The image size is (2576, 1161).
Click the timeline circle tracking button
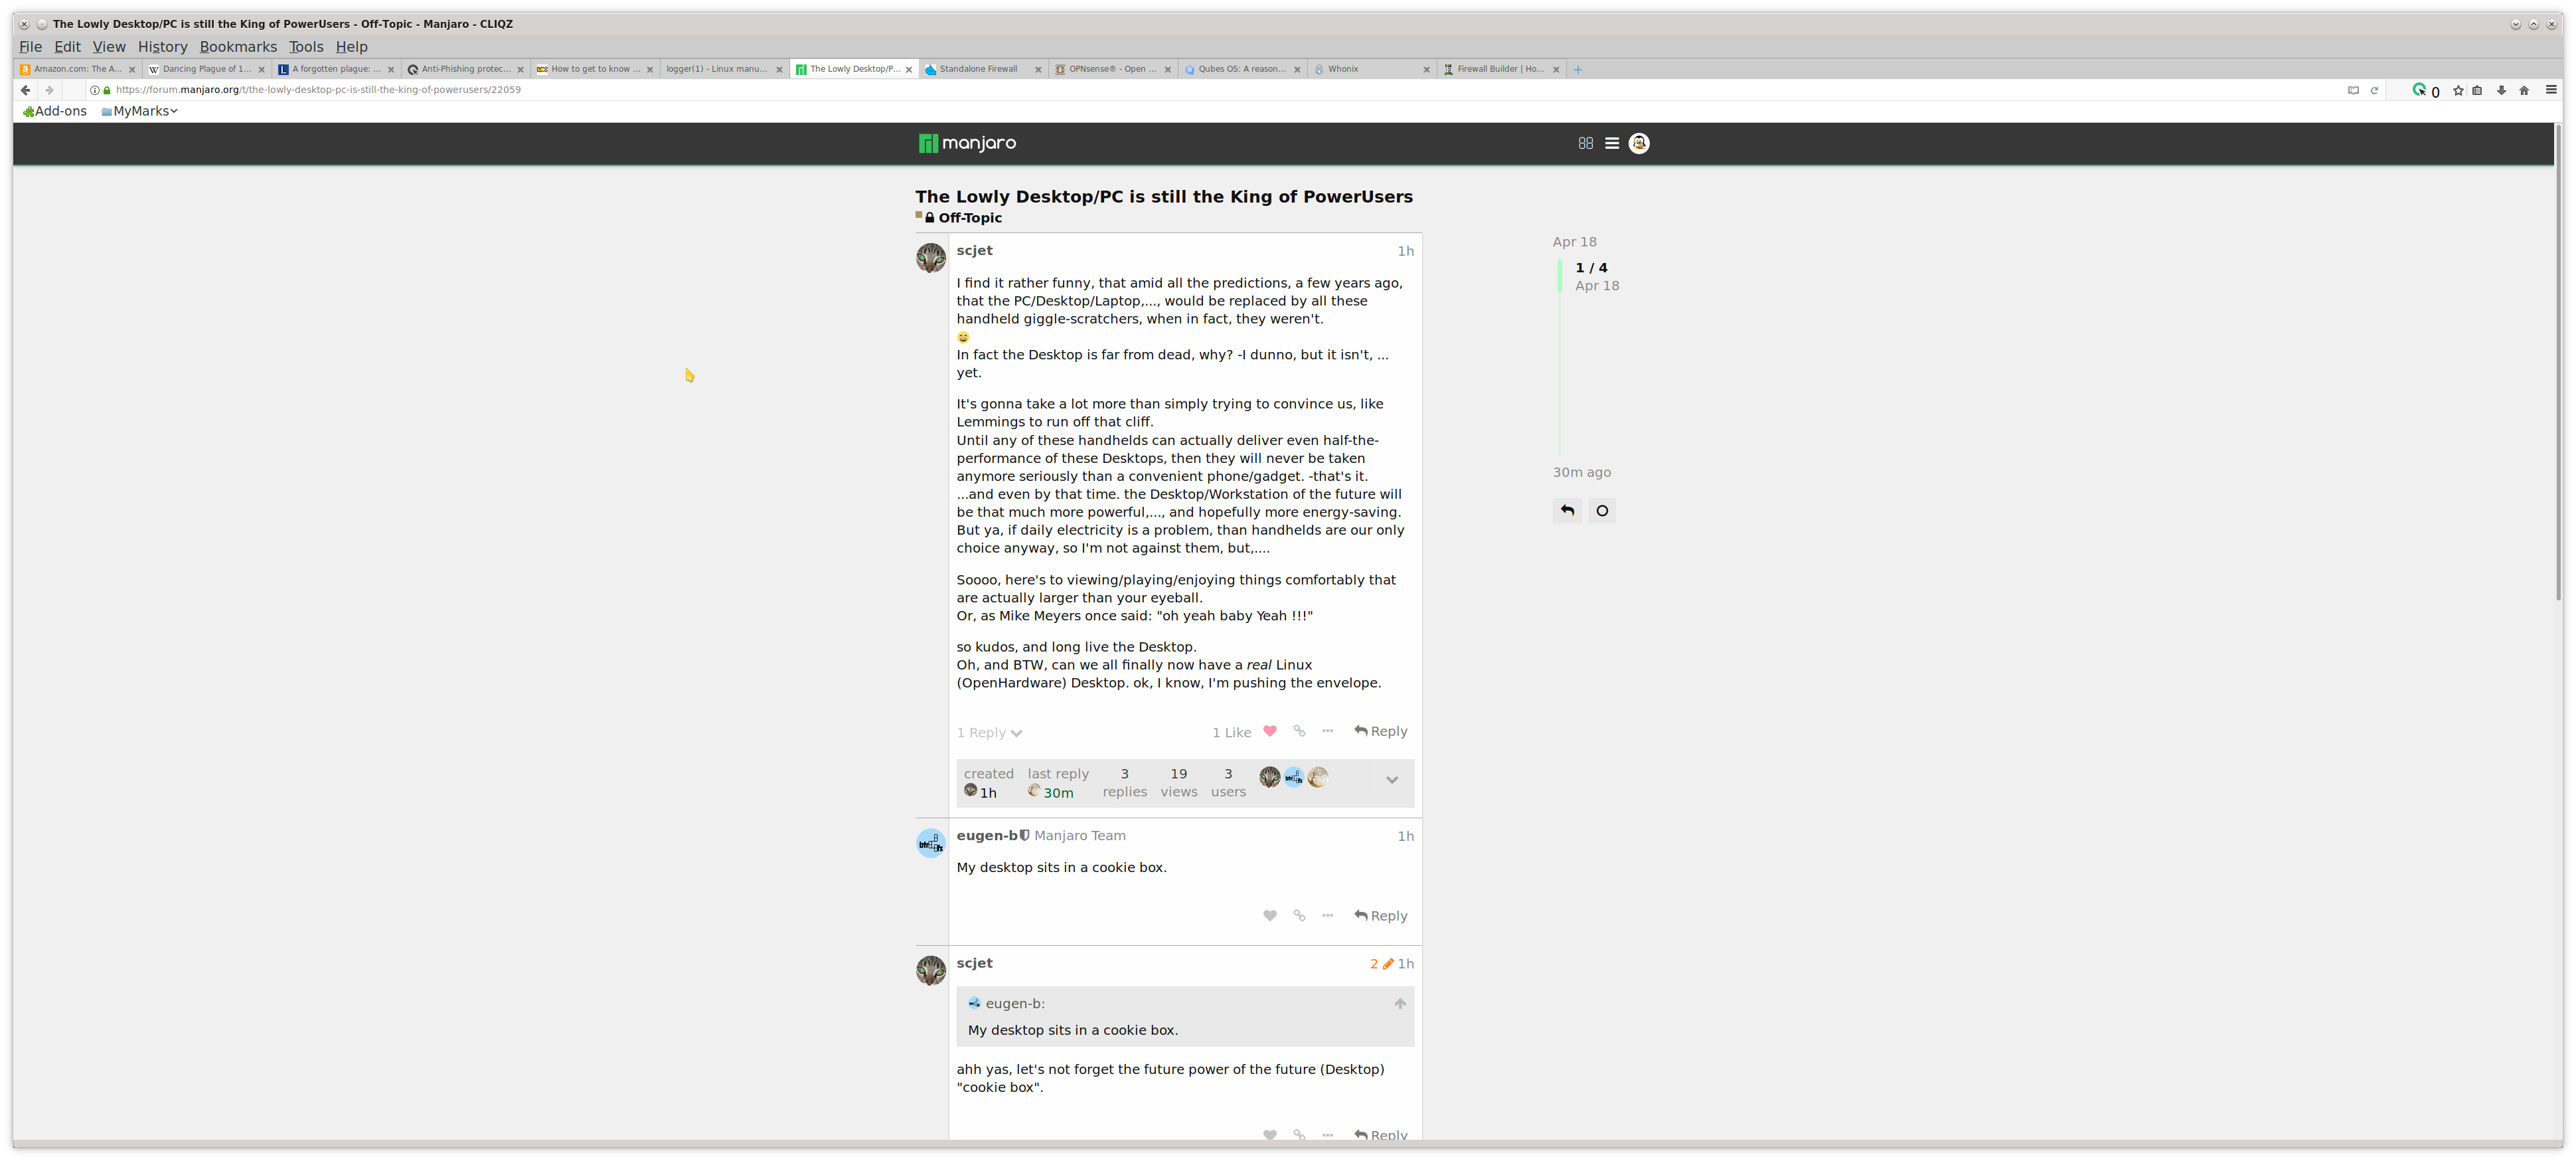[x=1602, y=511]
